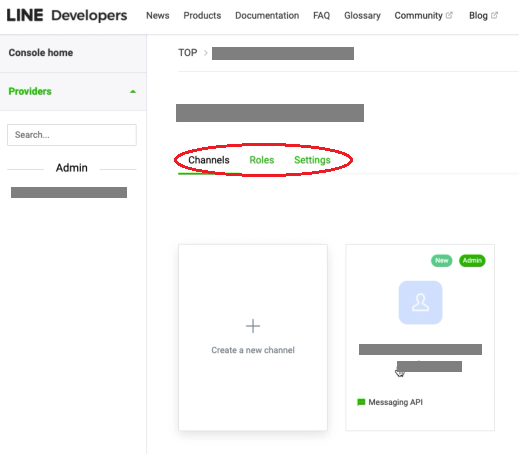Switch to the Channels tab
Viewport: 519px width, 454px height.
pyautogui.click(x=209, y=160)
